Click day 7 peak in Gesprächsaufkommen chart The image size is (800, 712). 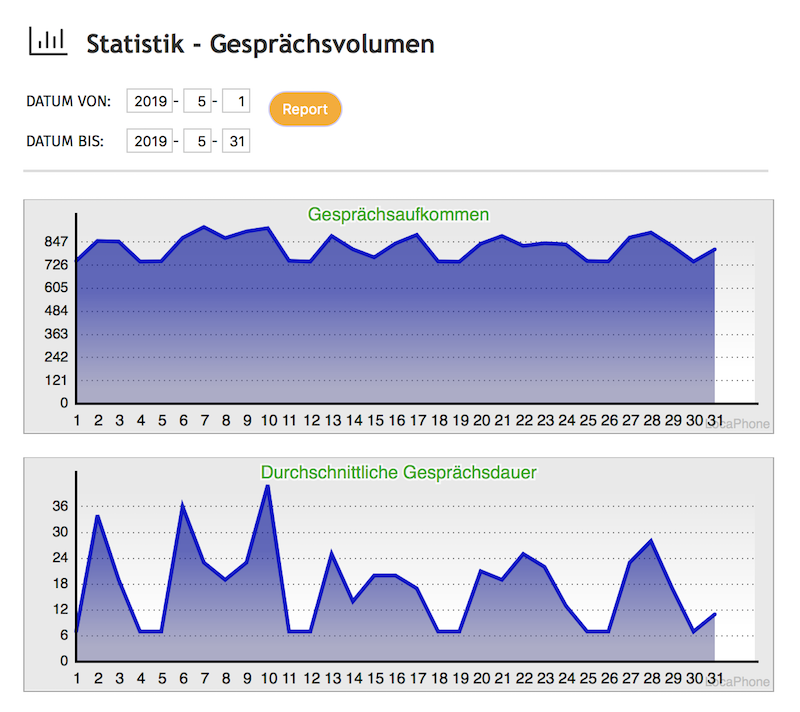click(204, 227)
